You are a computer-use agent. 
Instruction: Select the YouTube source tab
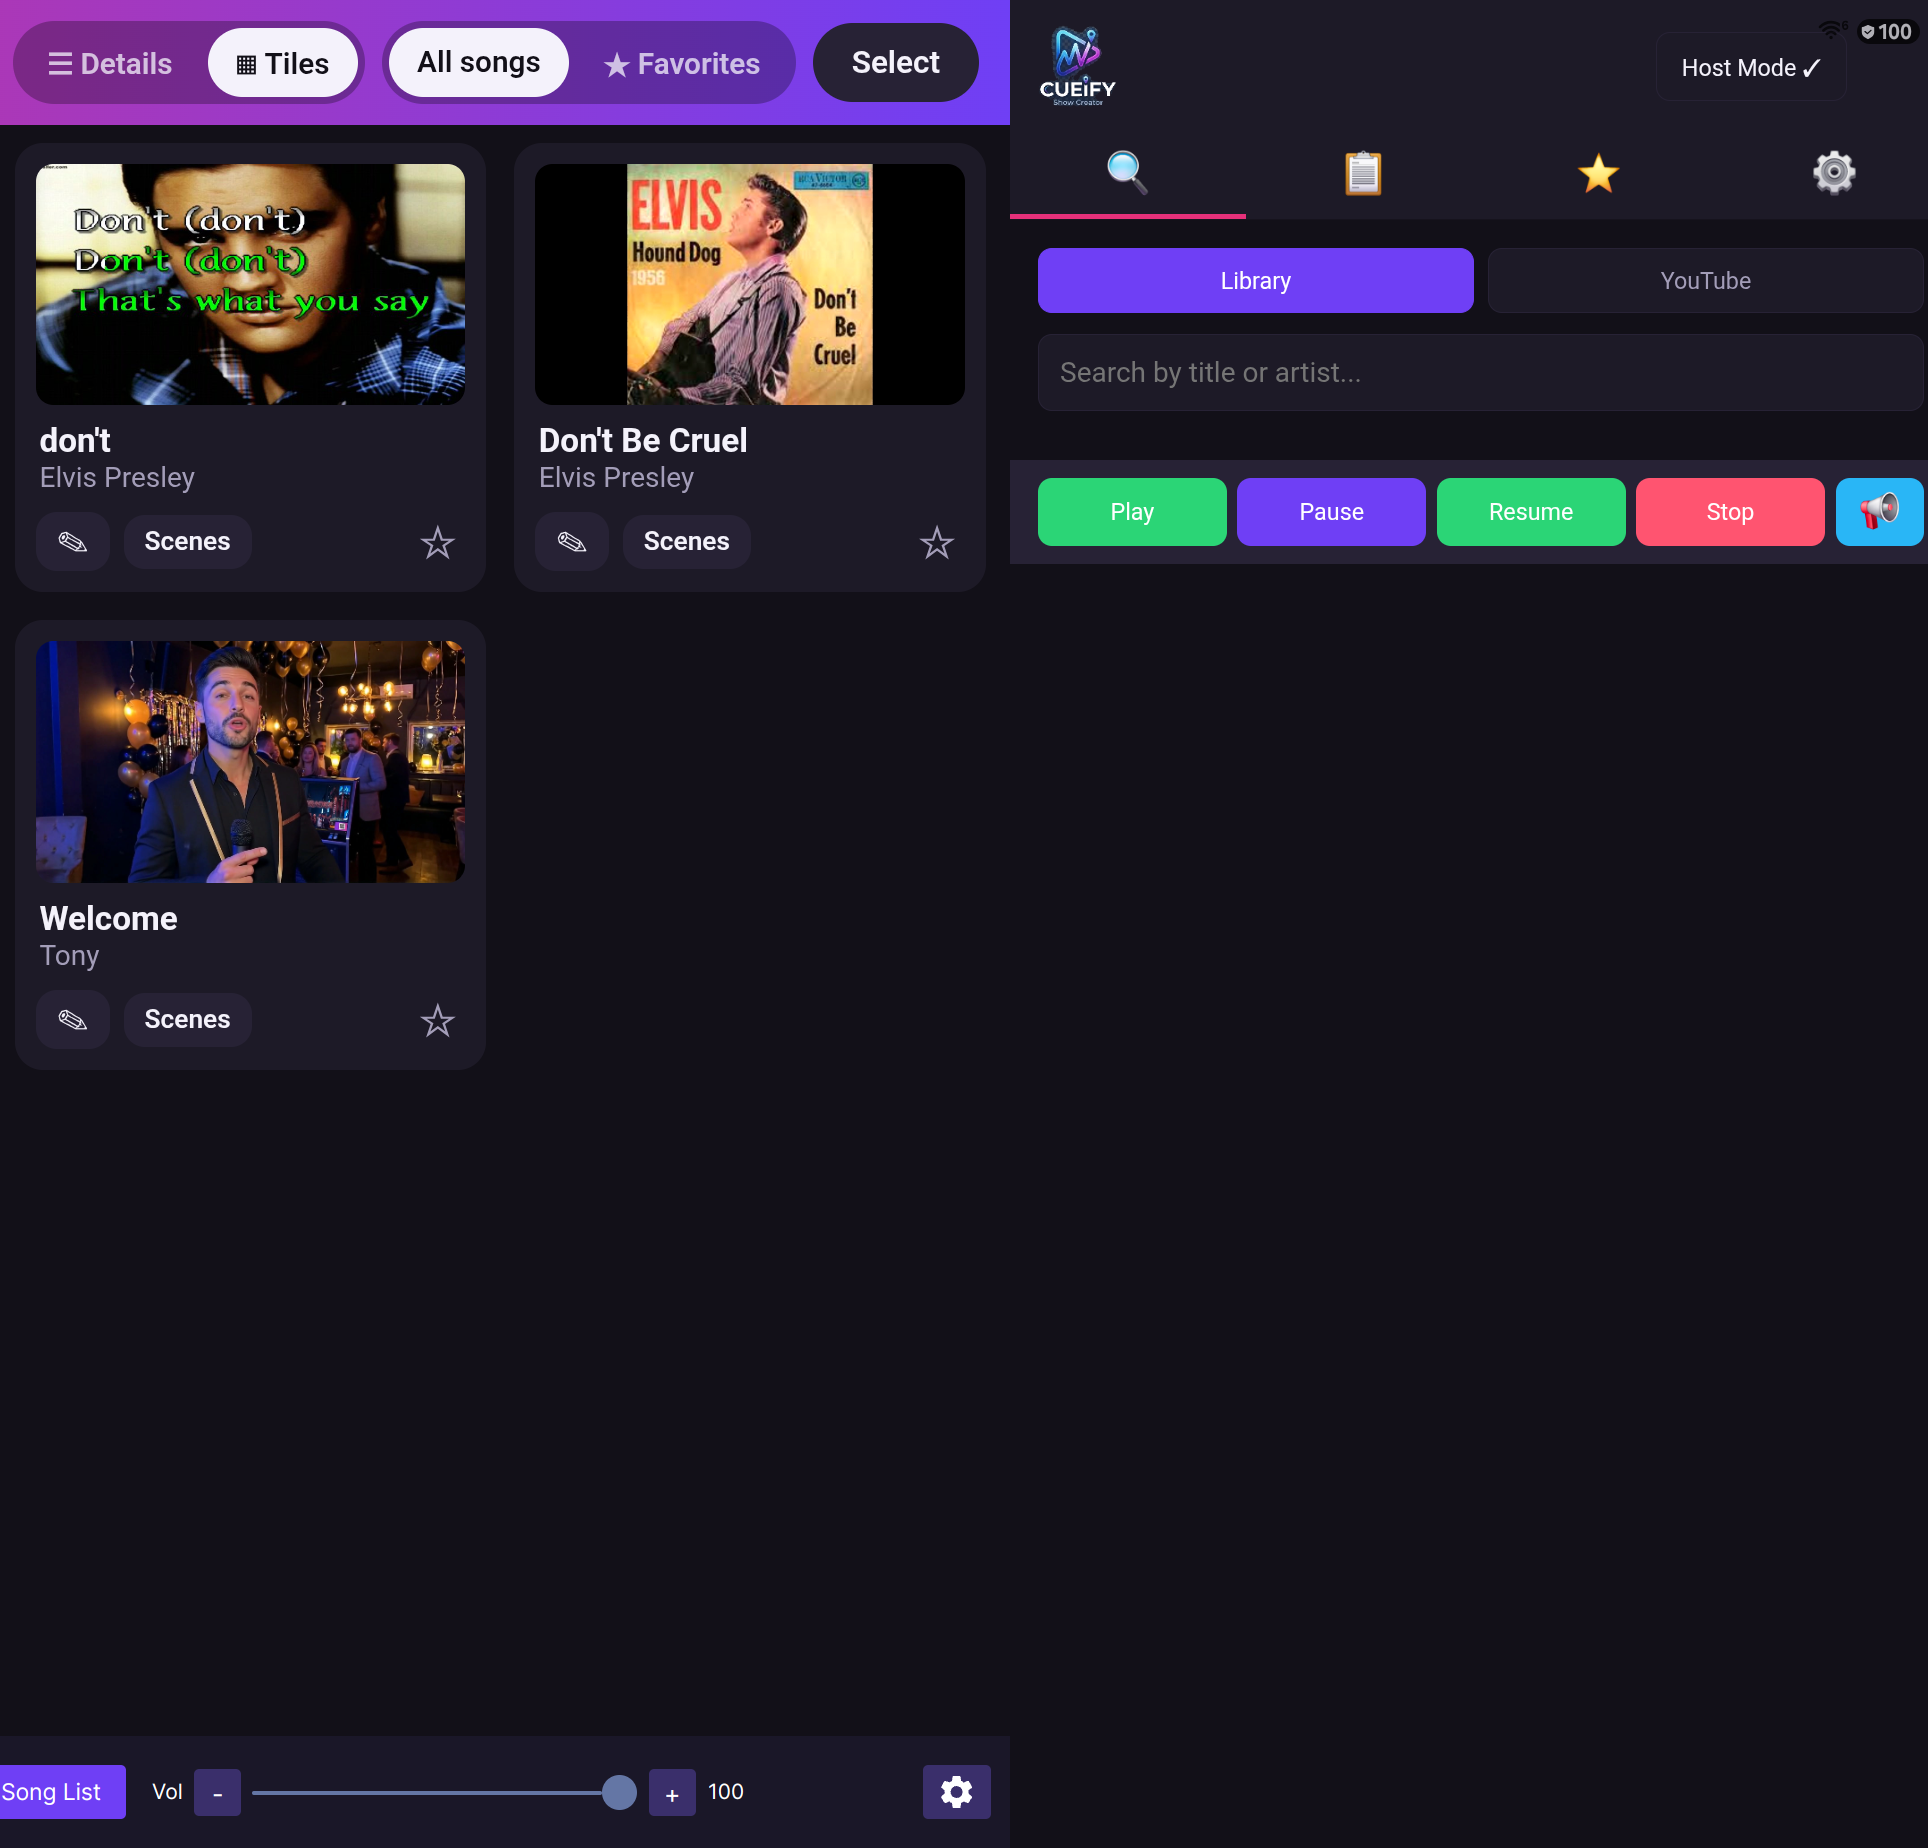click(1706, 281)
